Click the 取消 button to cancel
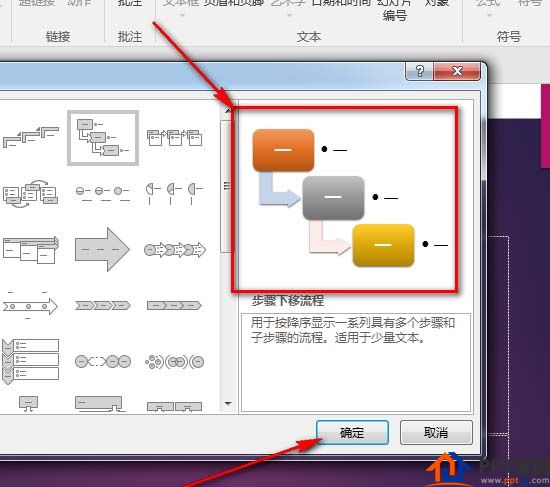Viewport: 550px width, 487px height. [436, 433]
